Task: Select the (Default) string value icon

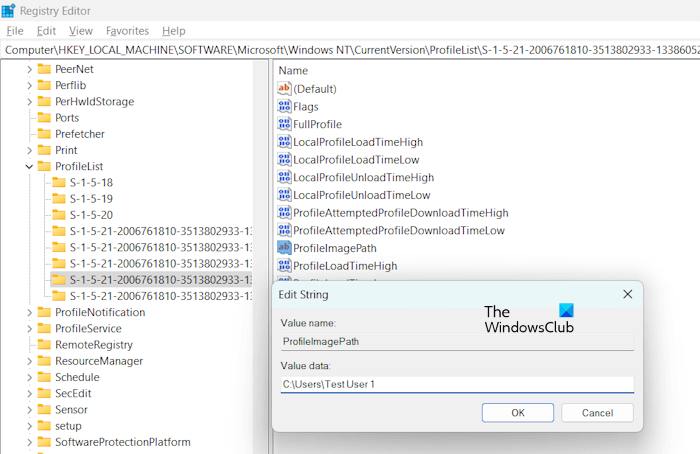Action: (x=284, y=88)
